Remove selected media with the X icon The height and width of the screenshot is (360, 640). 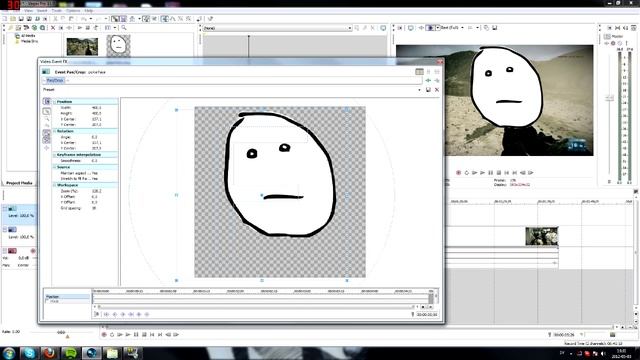pos(53,28)
